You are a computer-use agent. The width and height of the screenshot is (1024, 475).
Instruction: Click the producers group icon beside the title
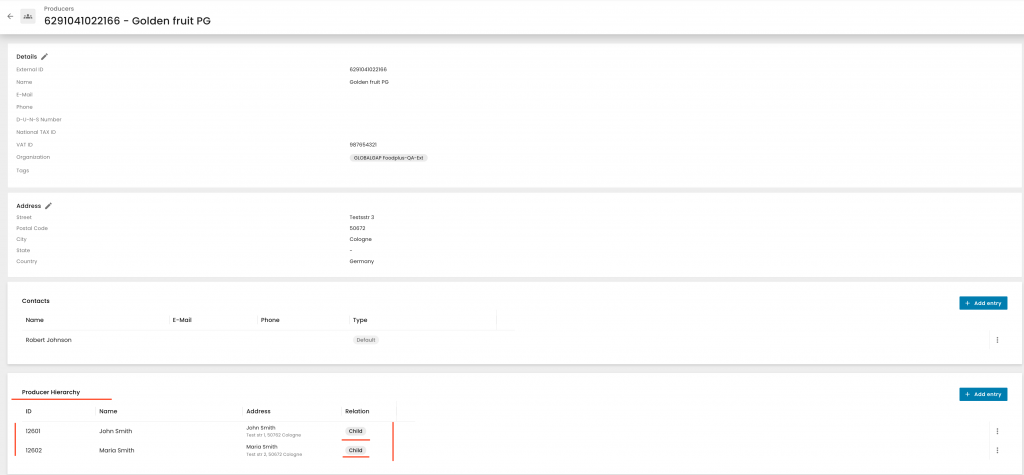28,17
